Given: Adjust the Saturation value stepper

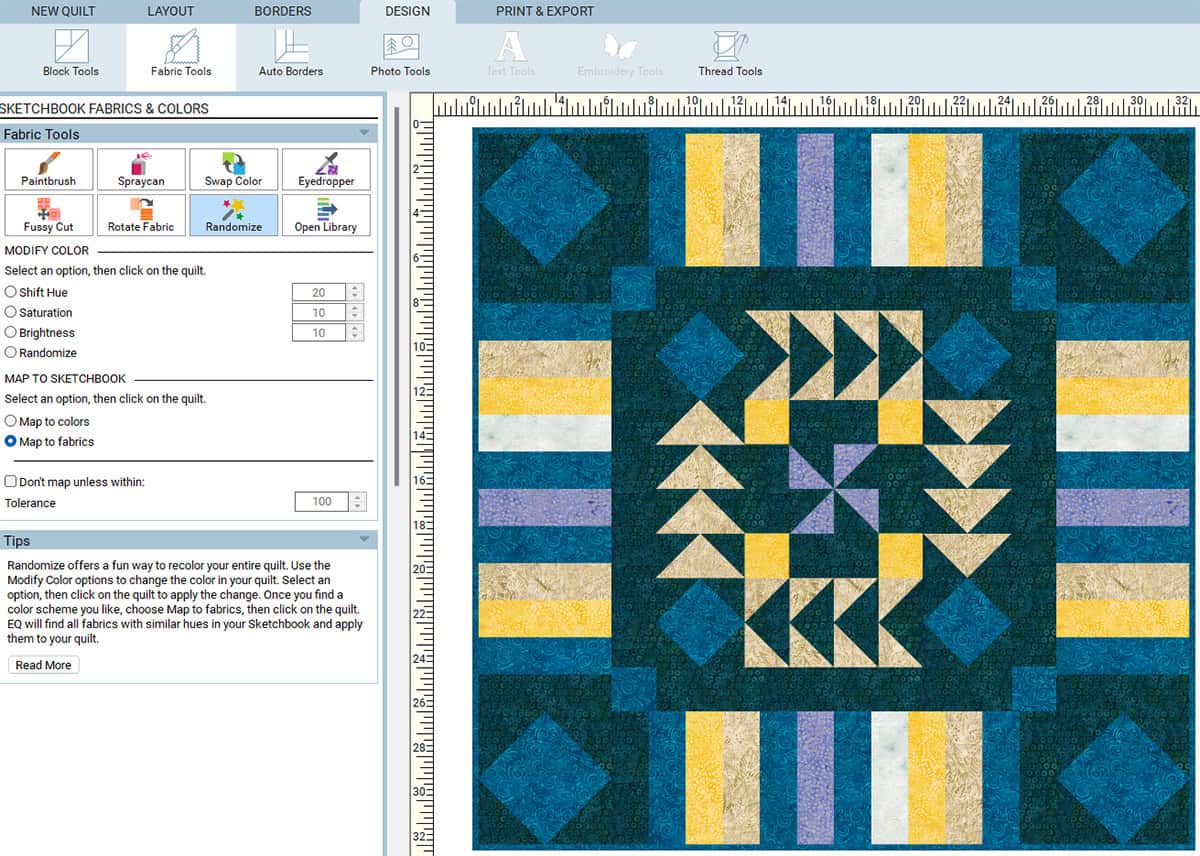Looking at the screenshot, I should (356, 312).
